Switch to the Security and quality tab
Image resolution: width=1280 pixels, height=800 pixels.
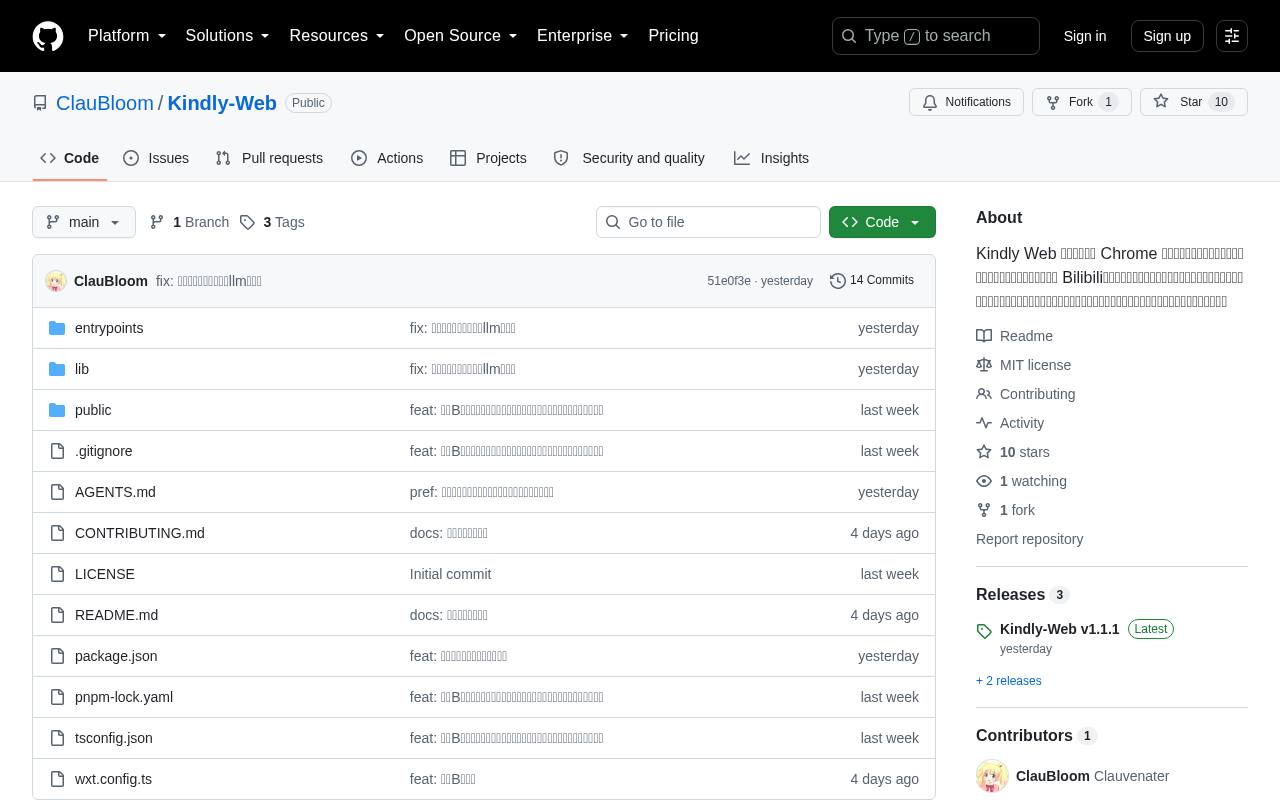click(x=629, y=158)
